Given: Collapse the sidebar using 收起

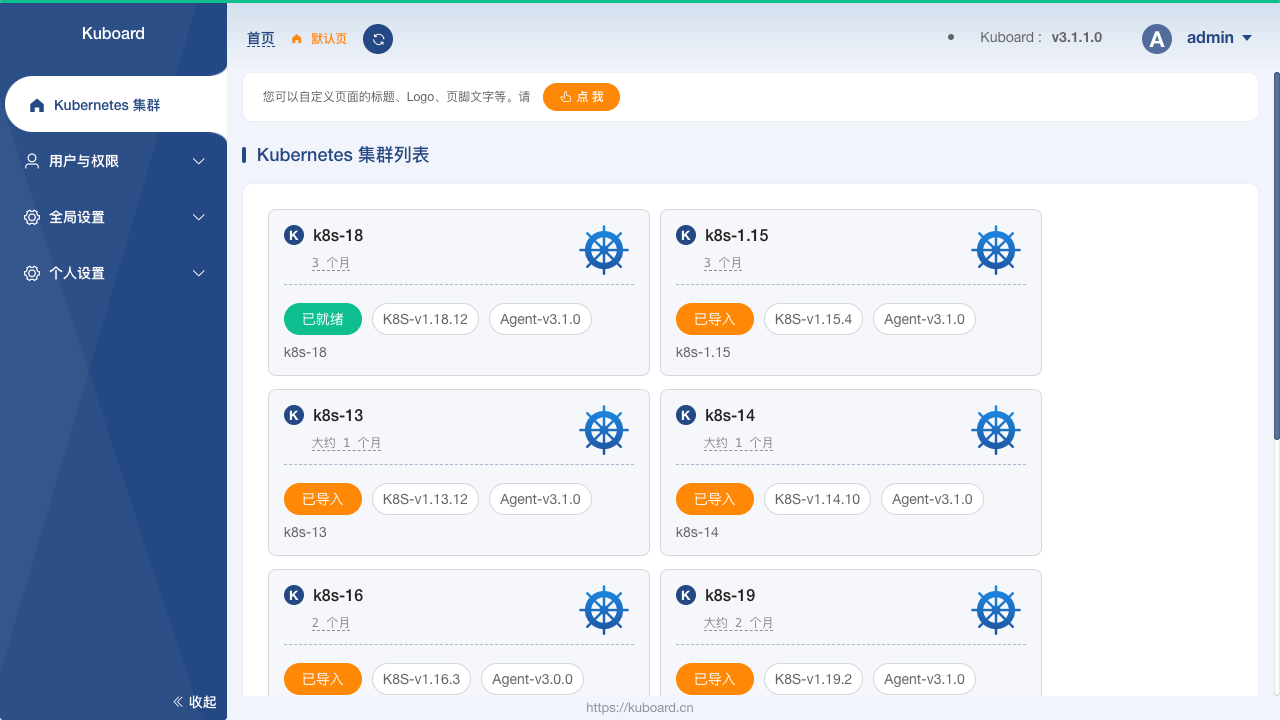Looking at the screenshot, I should 194,701.
